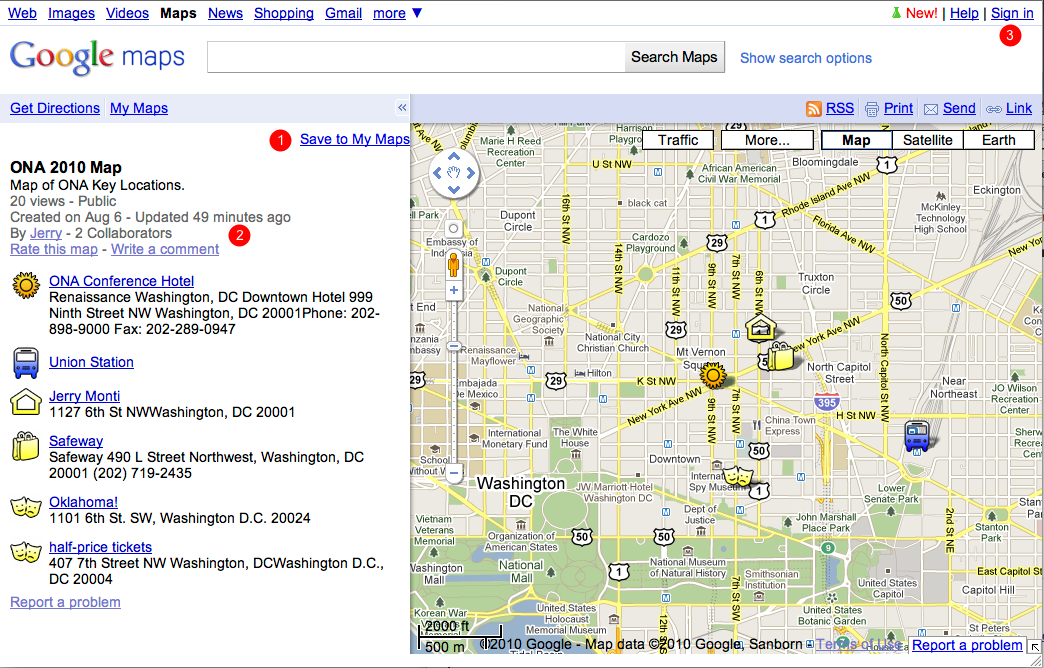Image resolution: width=1044 pixels, height=668 pixels.
Task: Click the Send link
Action: coord(959,109)
